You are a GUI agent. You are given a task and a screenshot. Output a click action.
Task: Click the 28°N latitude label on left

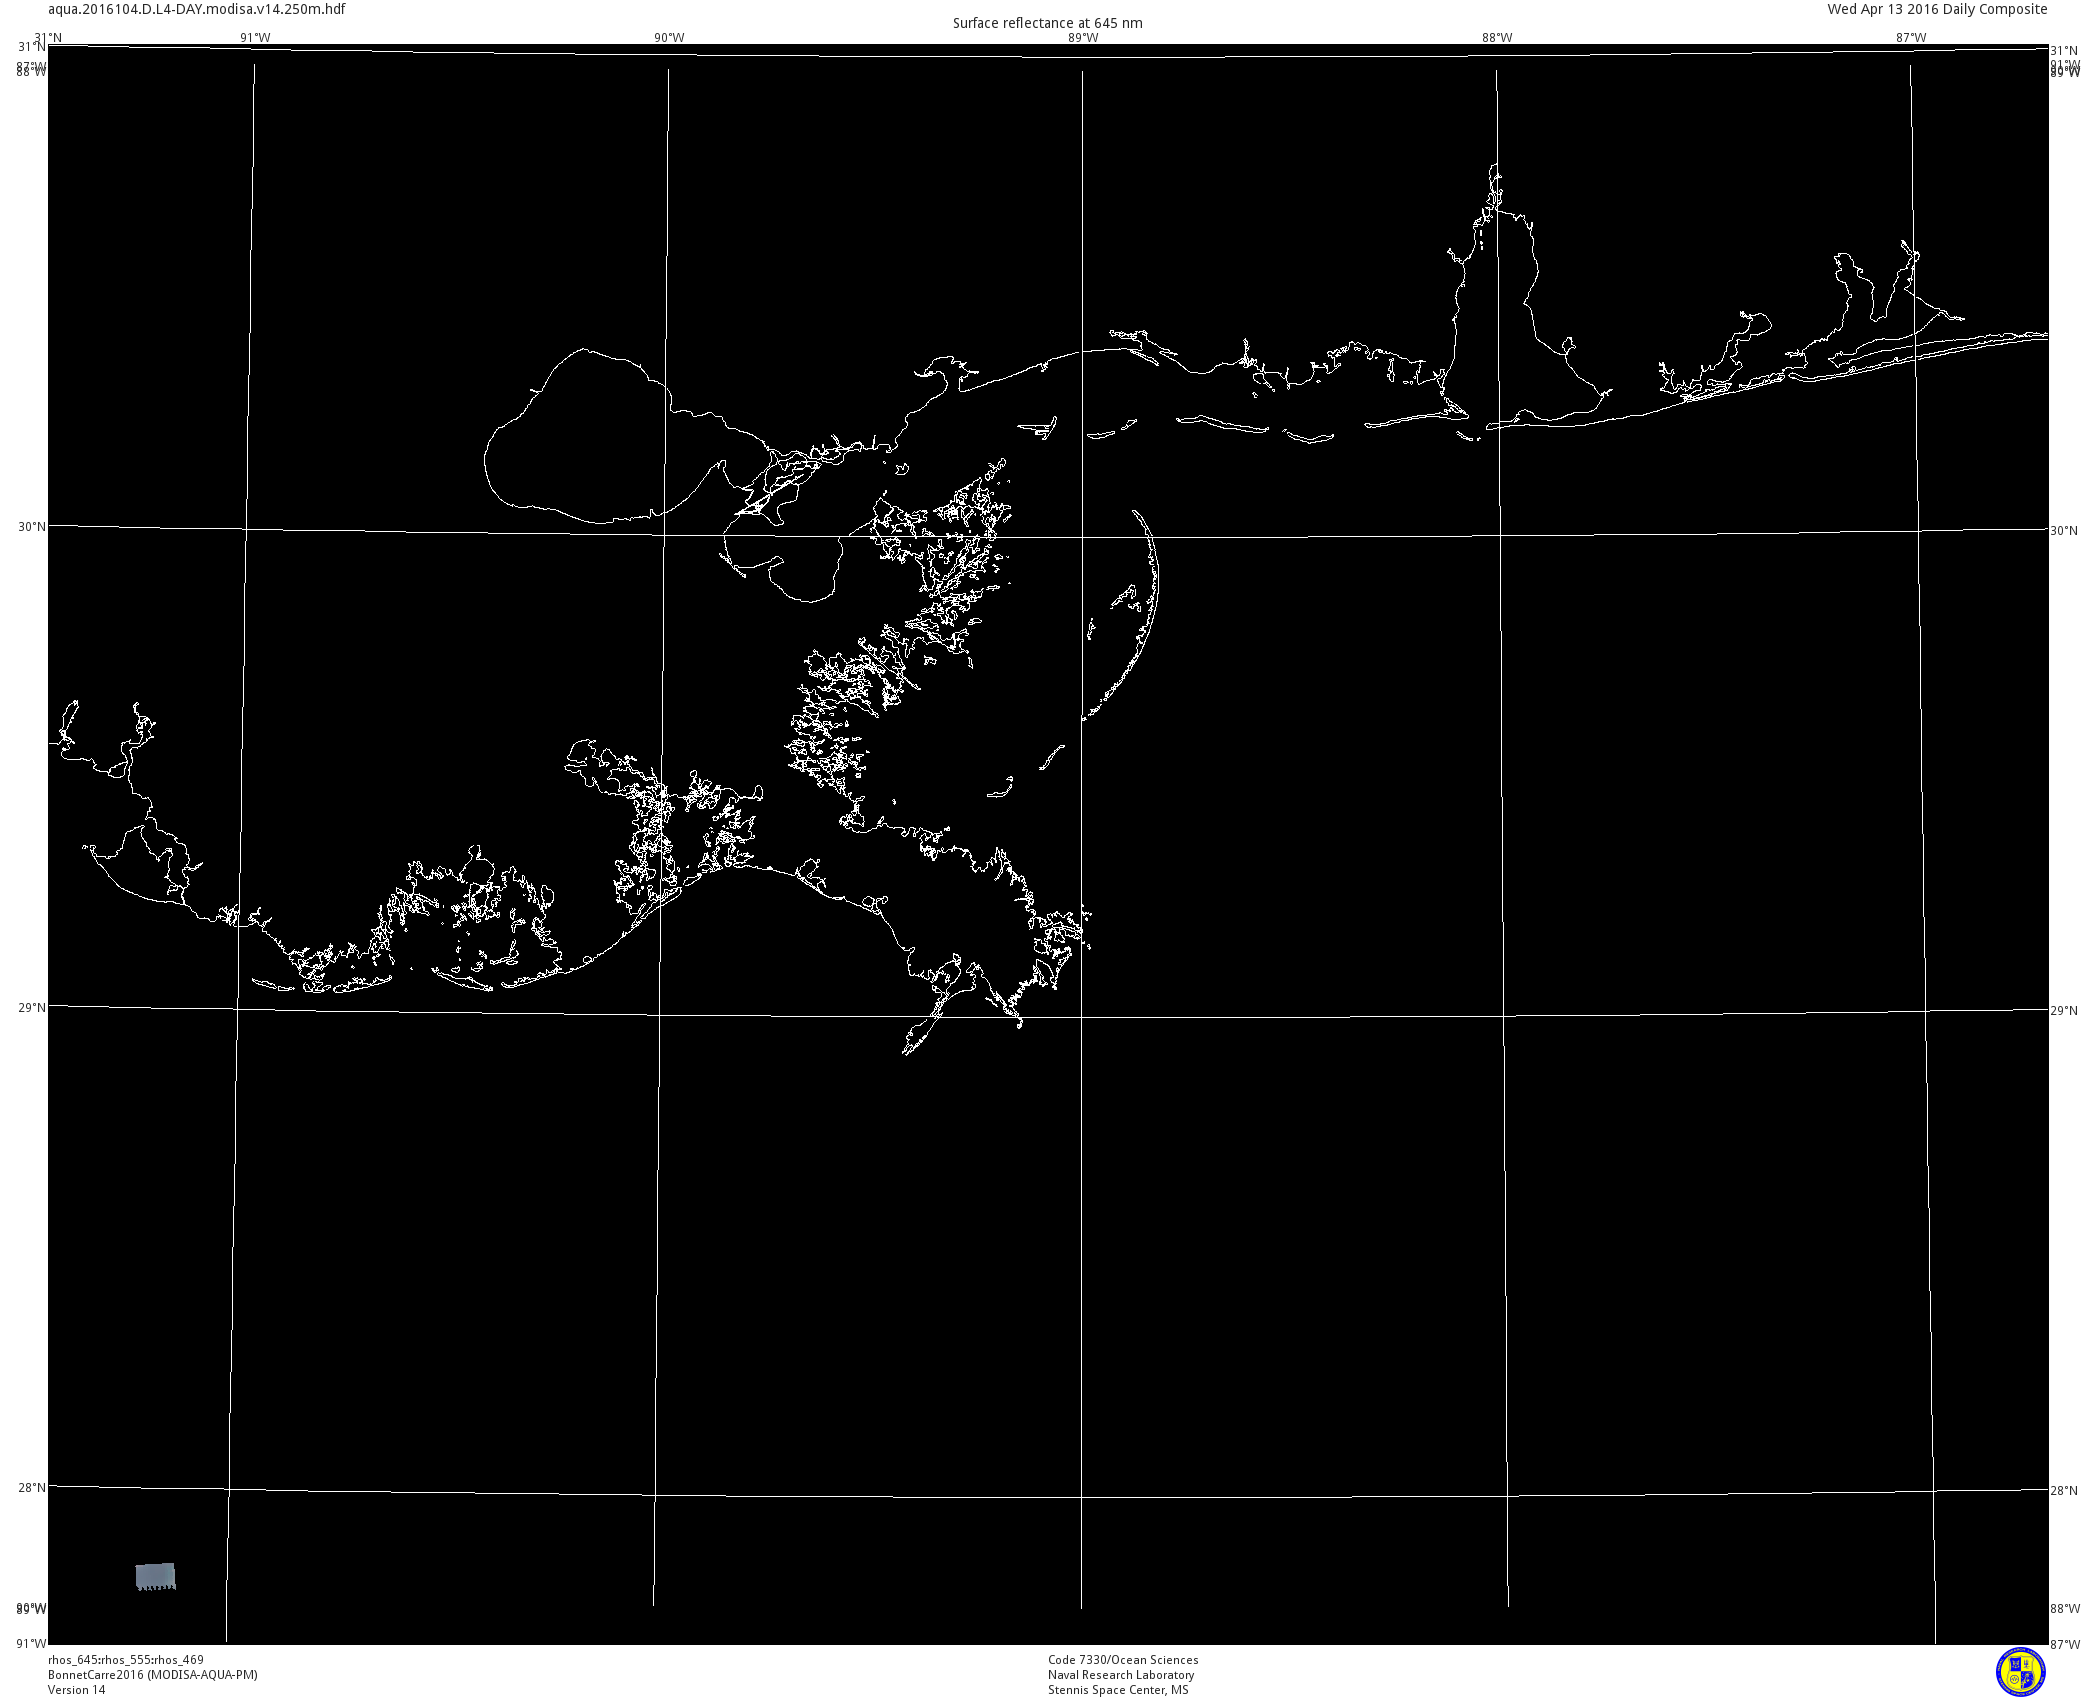point(32,1488)
